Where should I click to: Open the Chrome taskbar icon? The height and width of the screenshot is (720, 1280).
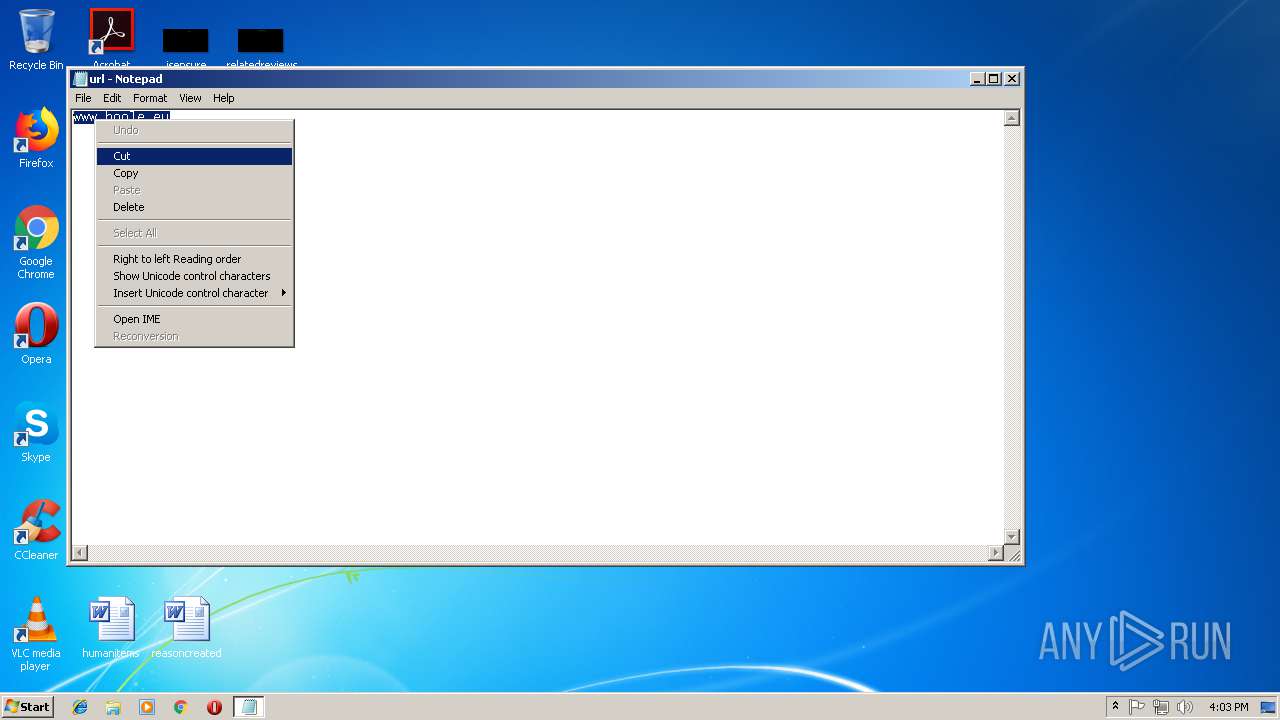point(181,707)
